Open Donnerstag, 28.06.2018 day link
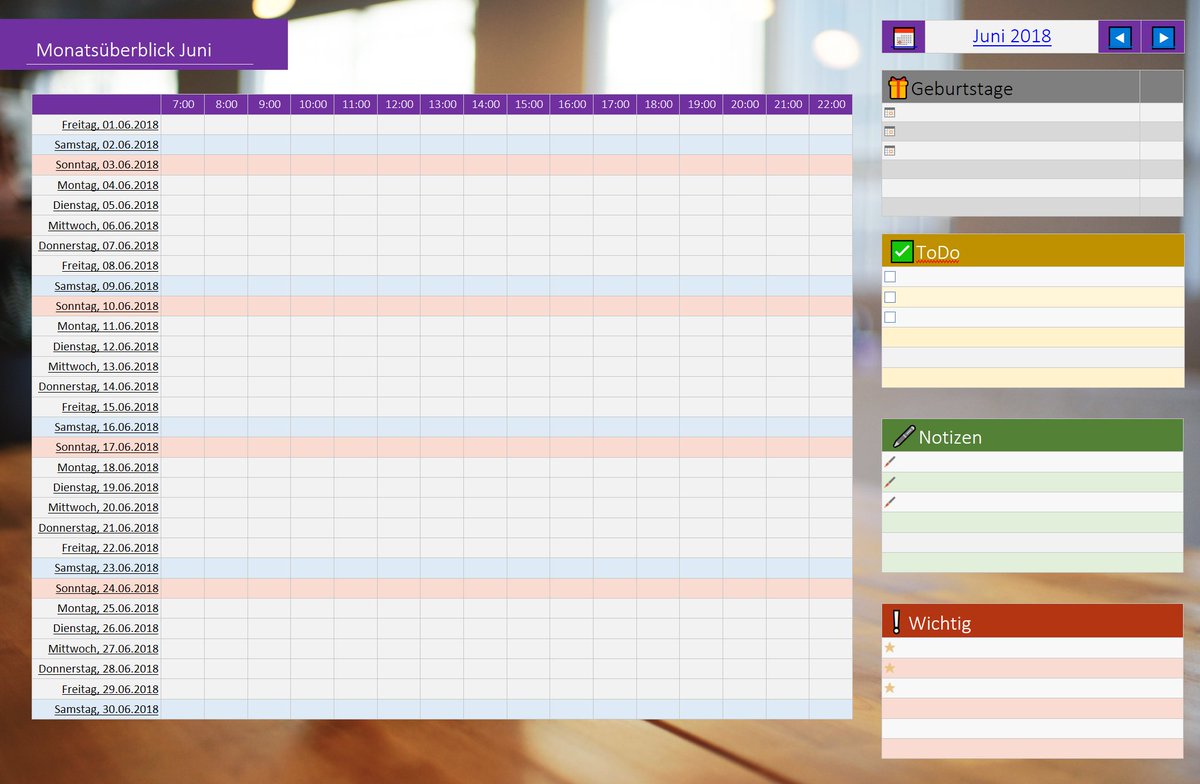The height and width of the screenshot is (784, 1200). pyautogui.click(x=99, y=669)
